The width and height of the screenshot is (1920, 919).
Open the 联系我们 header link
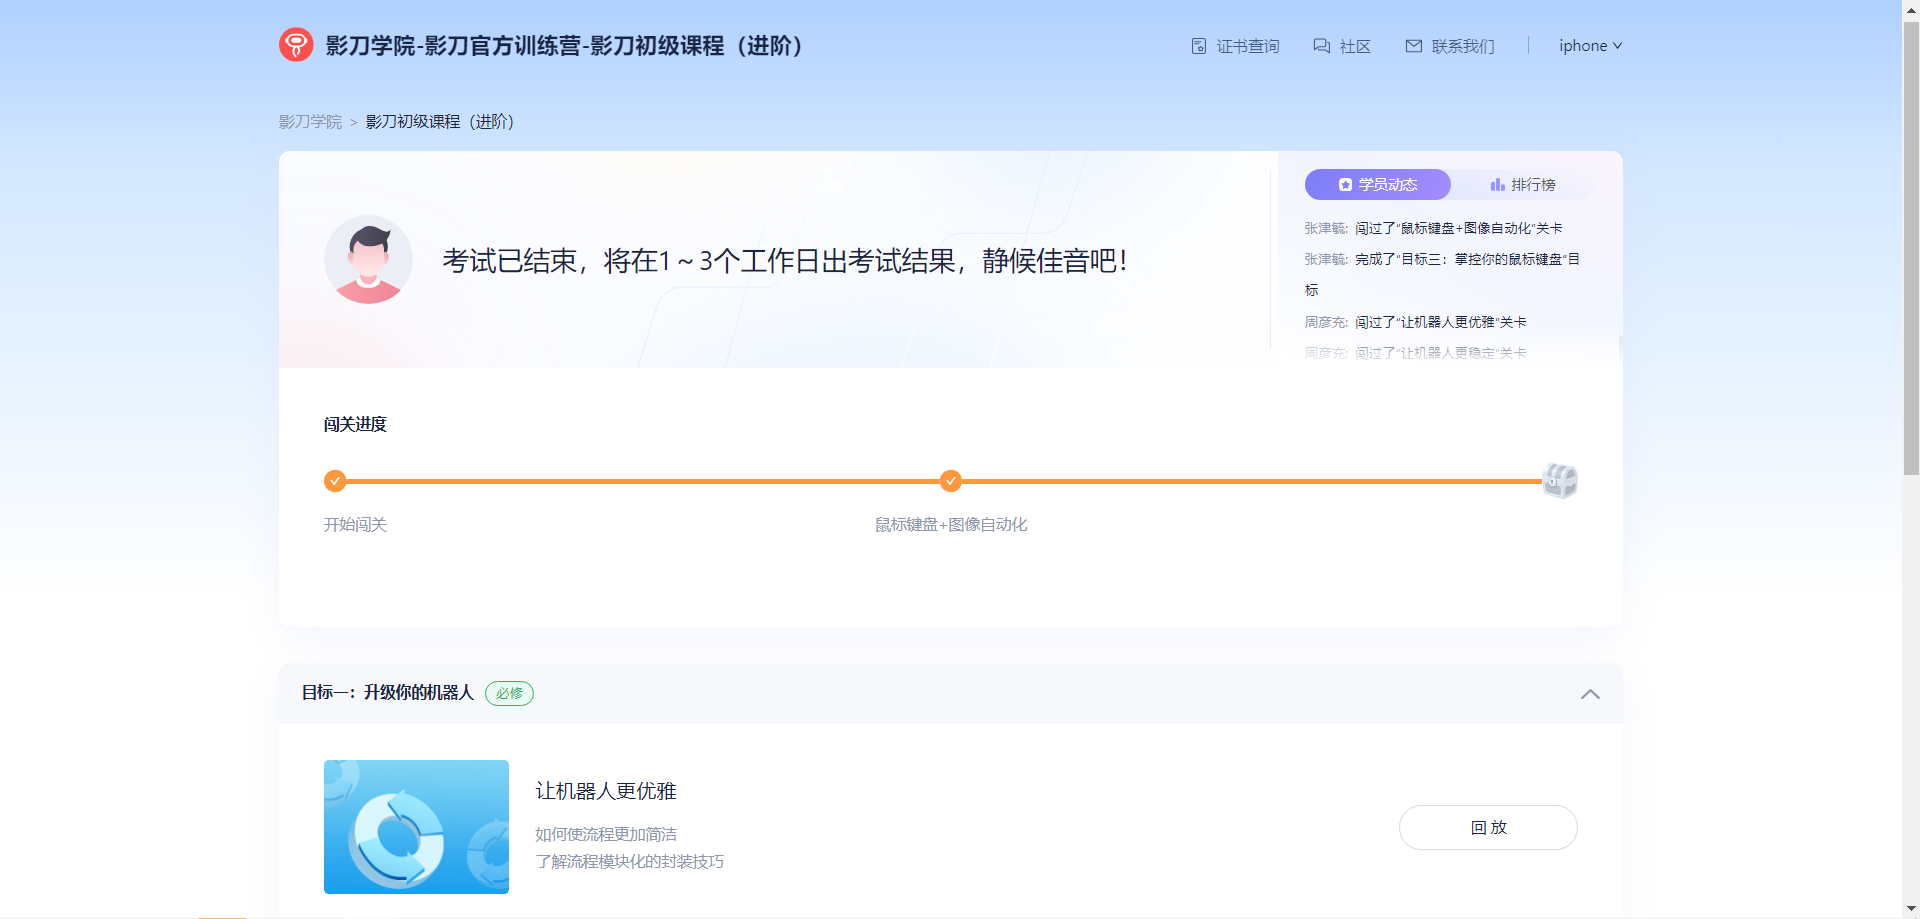click(x=1462, y=46)
